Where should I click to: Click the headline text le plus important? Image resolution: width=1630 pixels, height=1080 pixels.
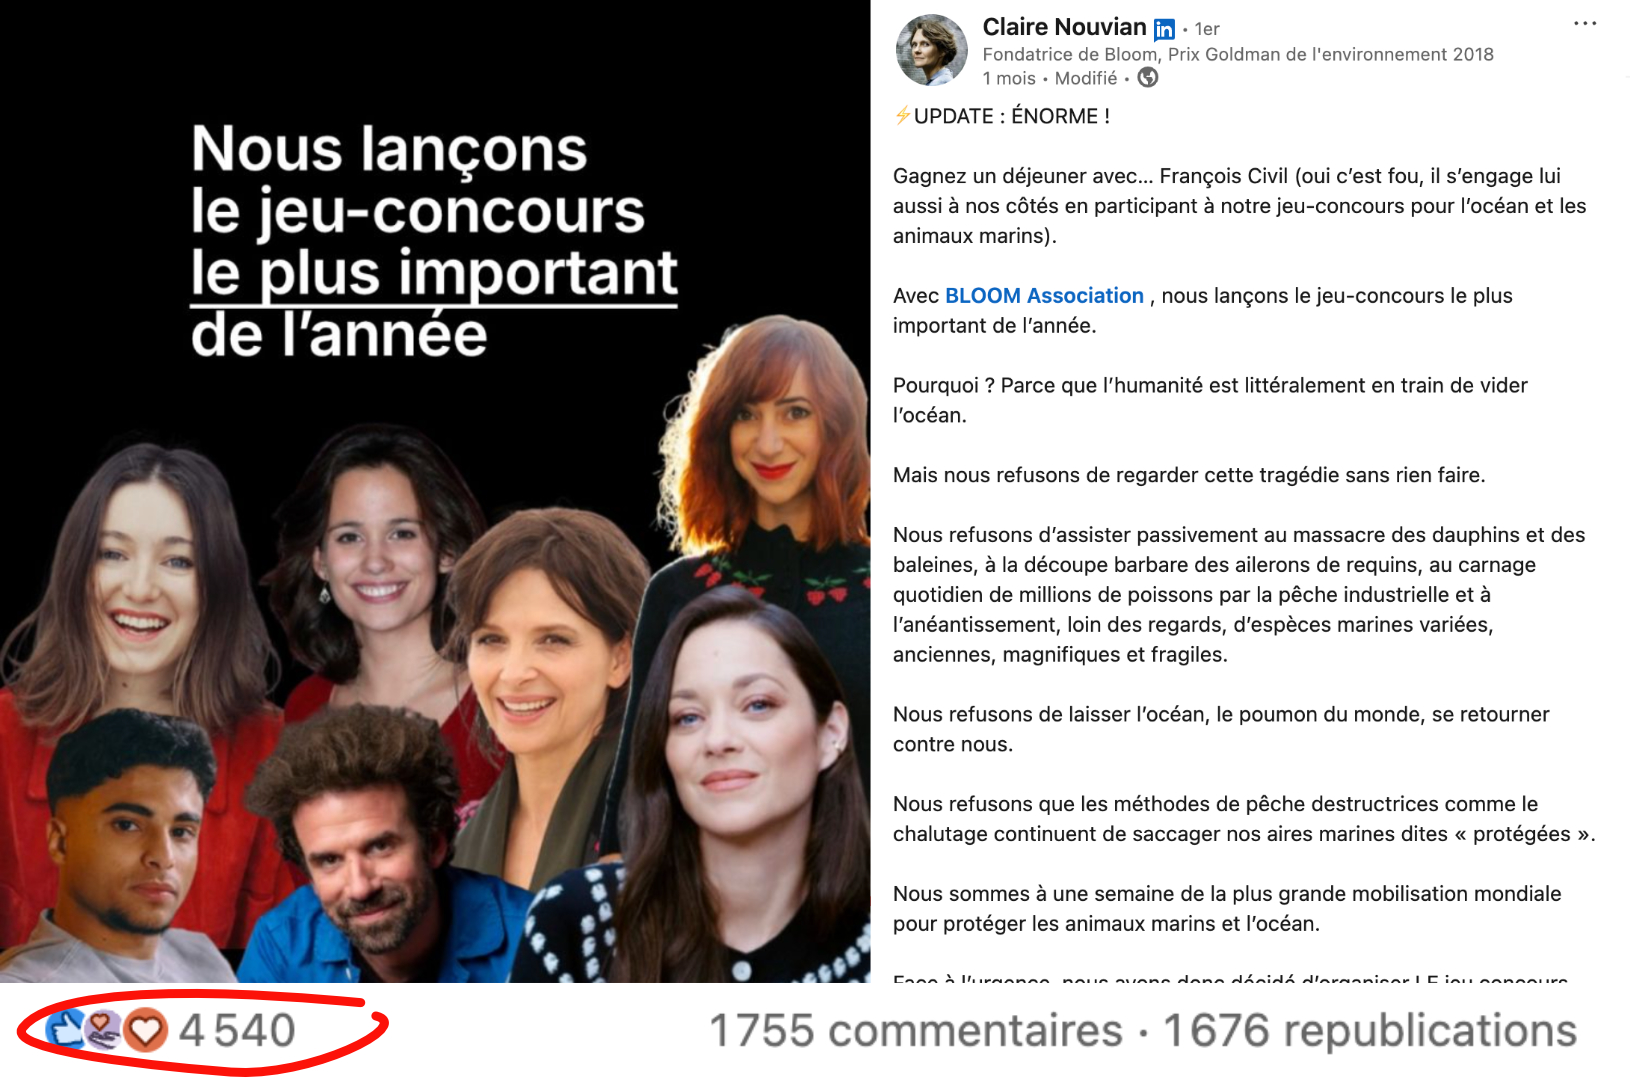[x=434, y=272]
